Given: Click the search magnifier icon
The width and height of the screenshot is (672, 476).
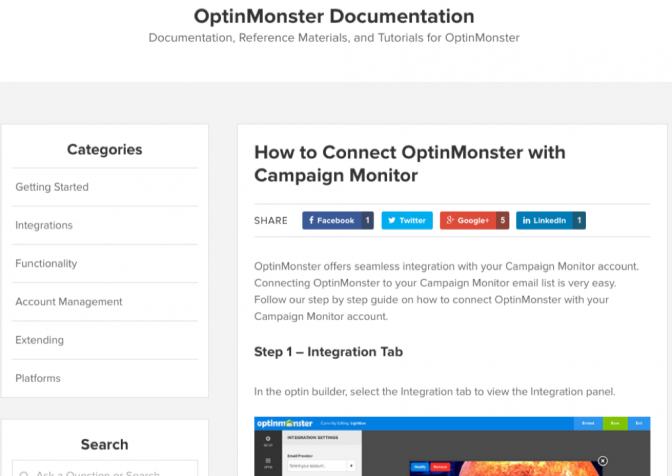Looking at the screenshot, I should pos(24,473).
